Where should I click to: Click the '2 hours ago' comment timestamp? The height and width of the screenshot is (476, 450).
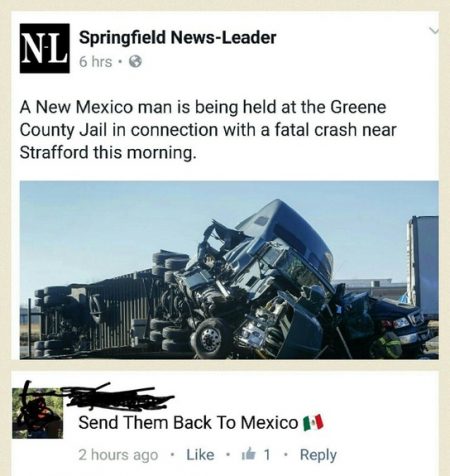(118, 455)
